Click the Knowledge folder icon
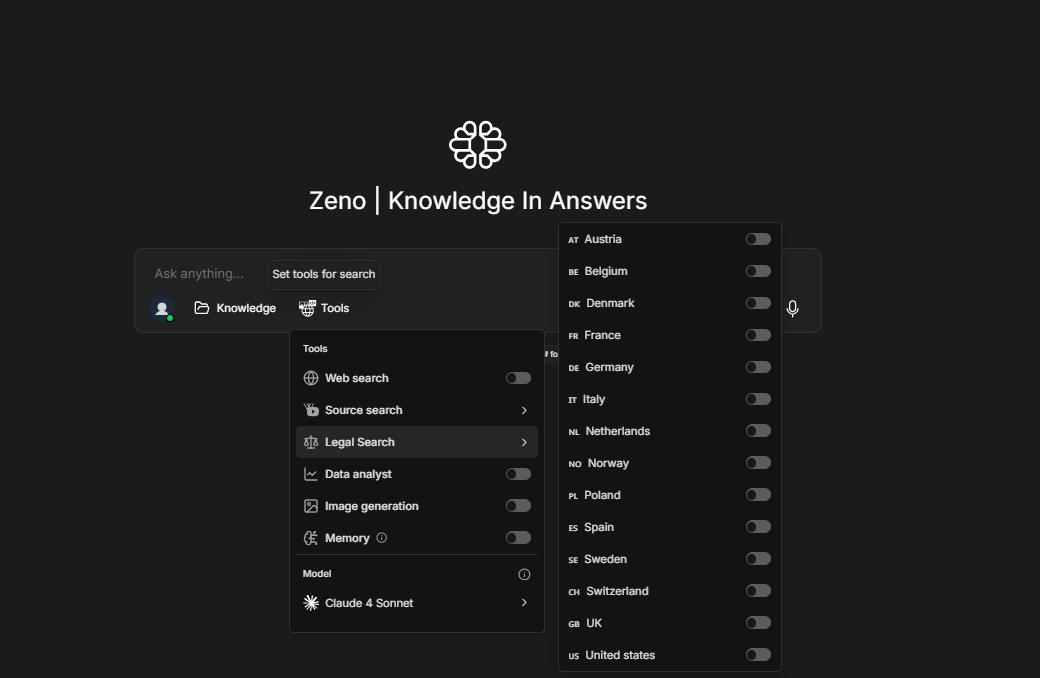The height and width of the screenshot is (678, 1040). tap(202, 308)
